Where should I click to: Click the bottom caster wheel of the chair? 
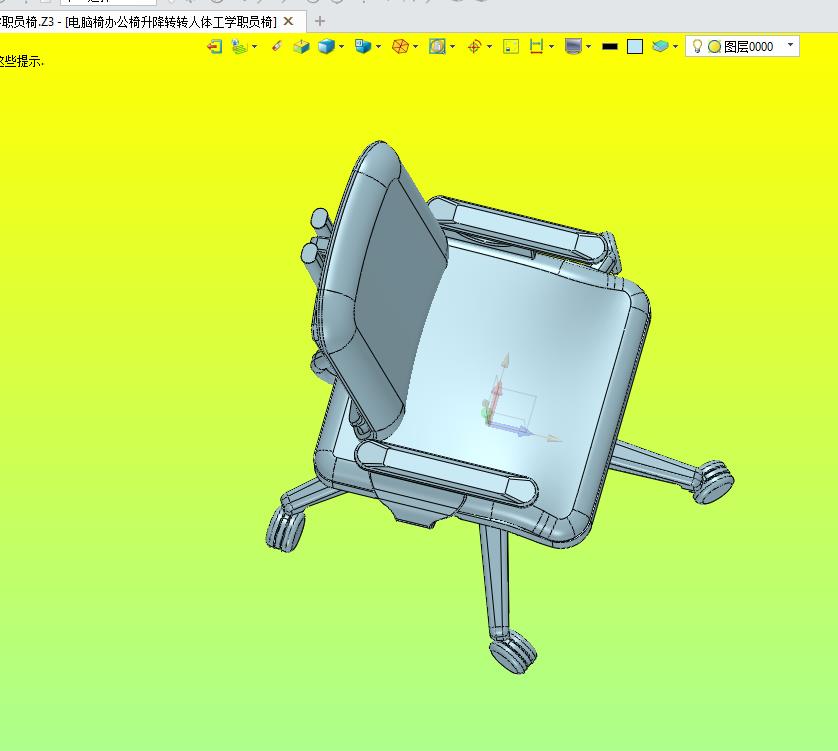point(513,652)
